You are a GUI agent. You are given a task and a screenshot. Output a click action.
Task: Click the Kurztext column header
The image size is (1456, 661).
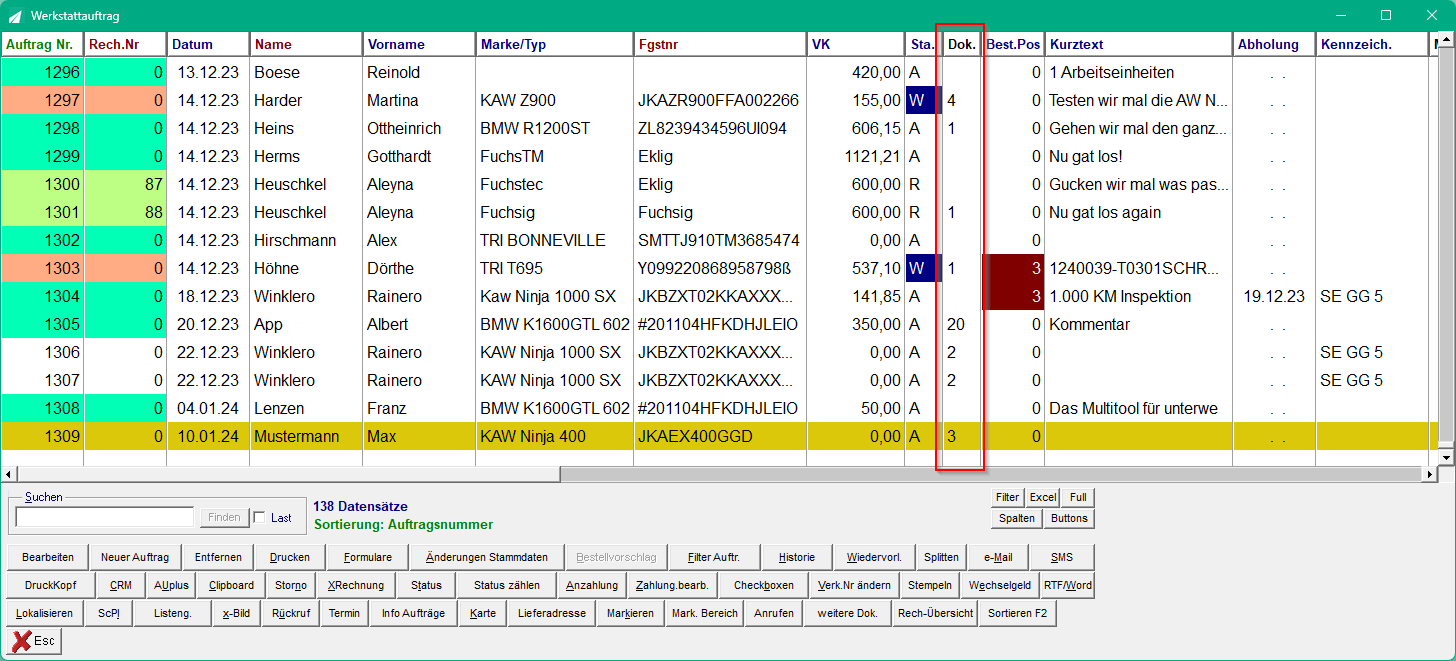point(1139,44)
